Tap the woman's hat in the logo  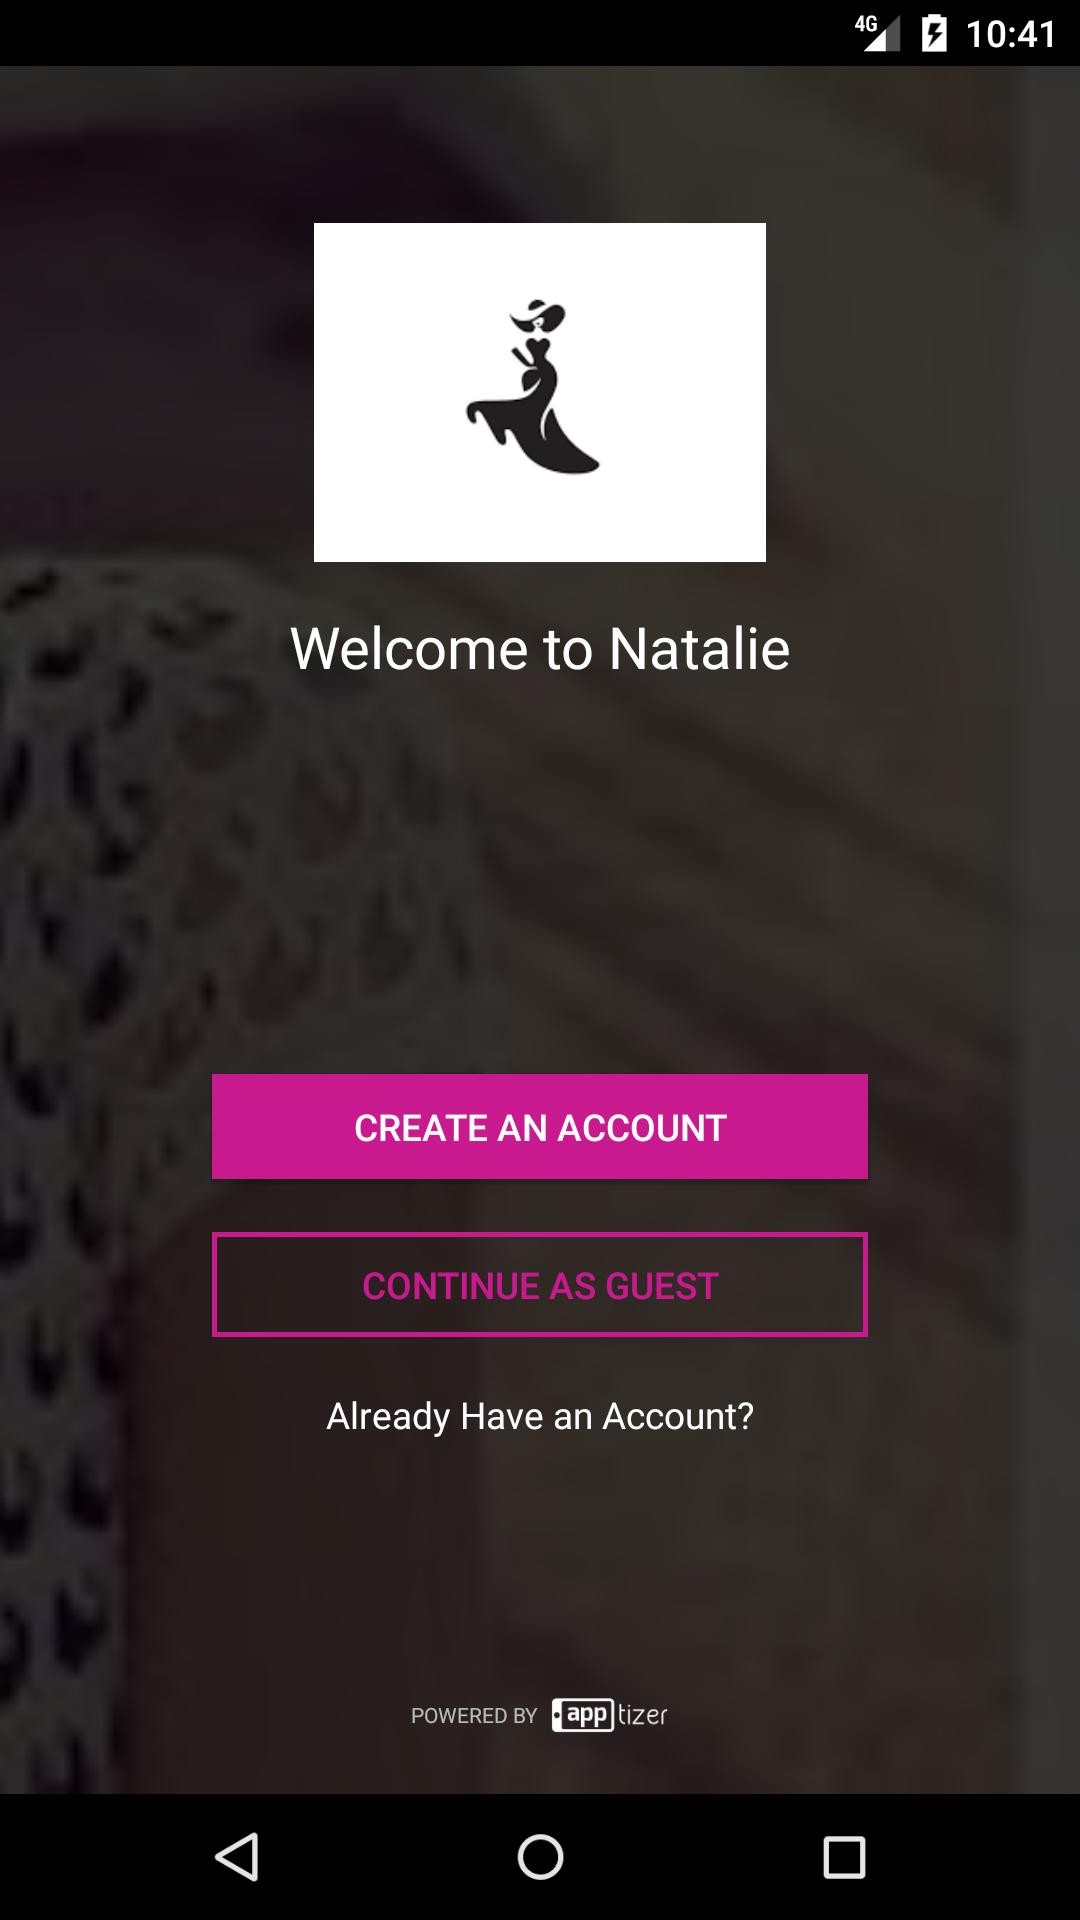[x=538, y=314]
